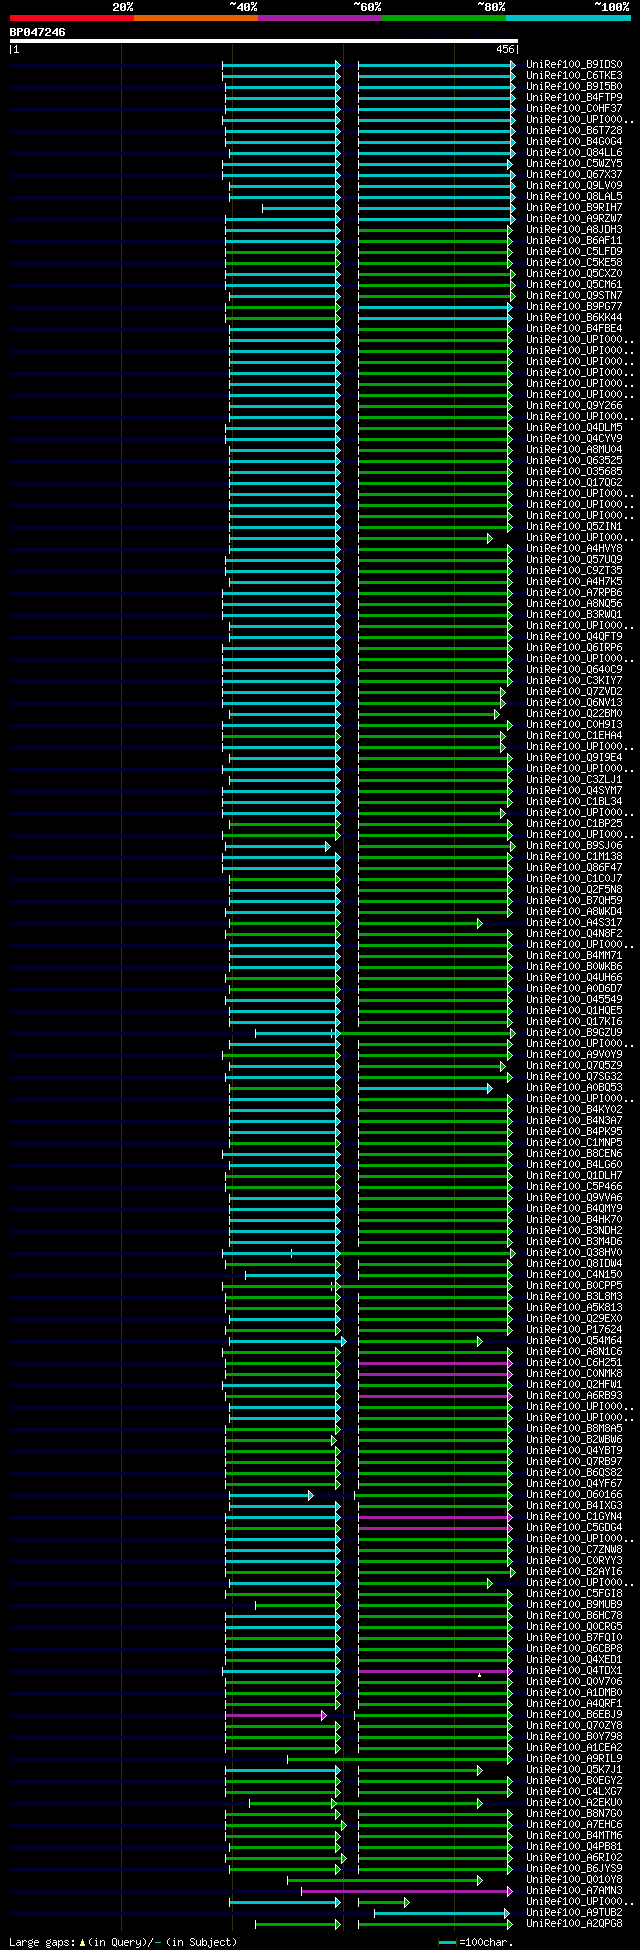Click the white query sequence ruler bar
Viewport: 640px width, 1950px height.
pyautogui.click(x=264, y=41)
